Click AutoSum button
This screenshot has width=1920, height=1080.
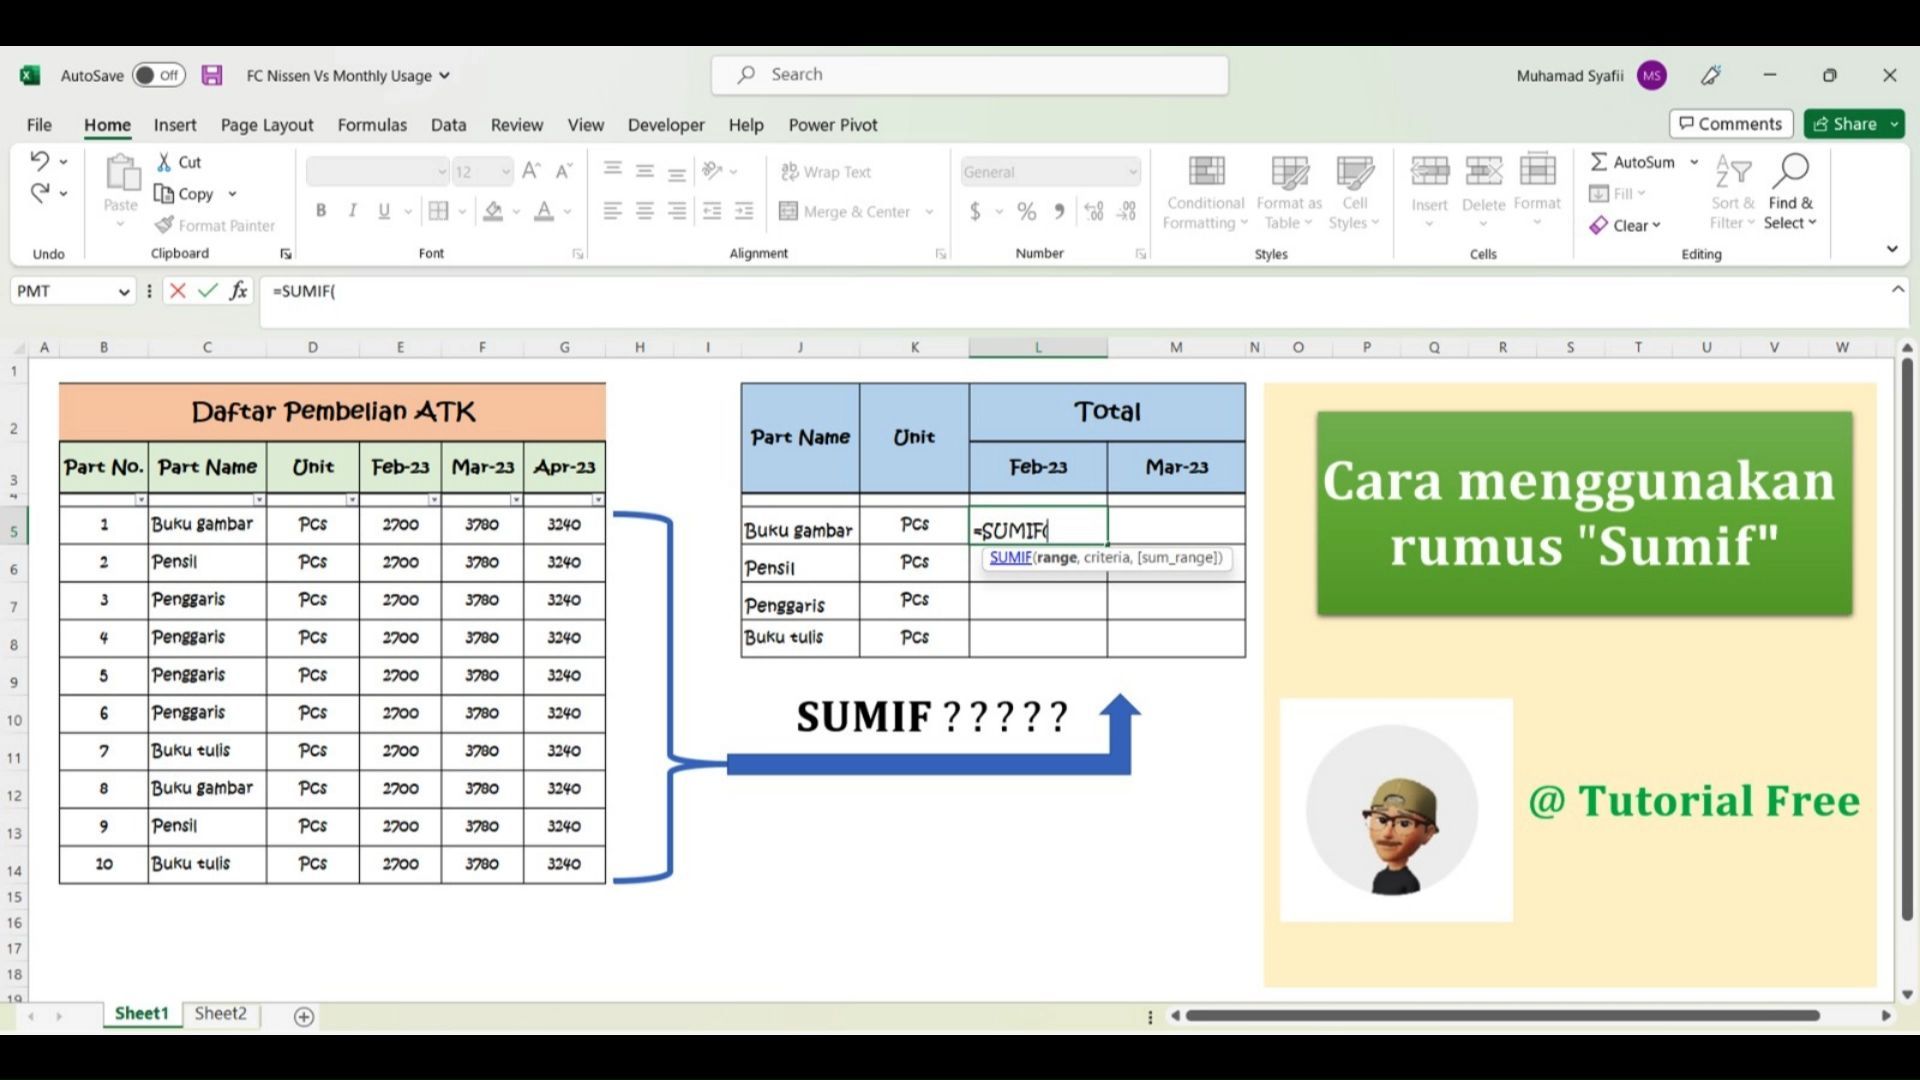tap(1632, 162)
